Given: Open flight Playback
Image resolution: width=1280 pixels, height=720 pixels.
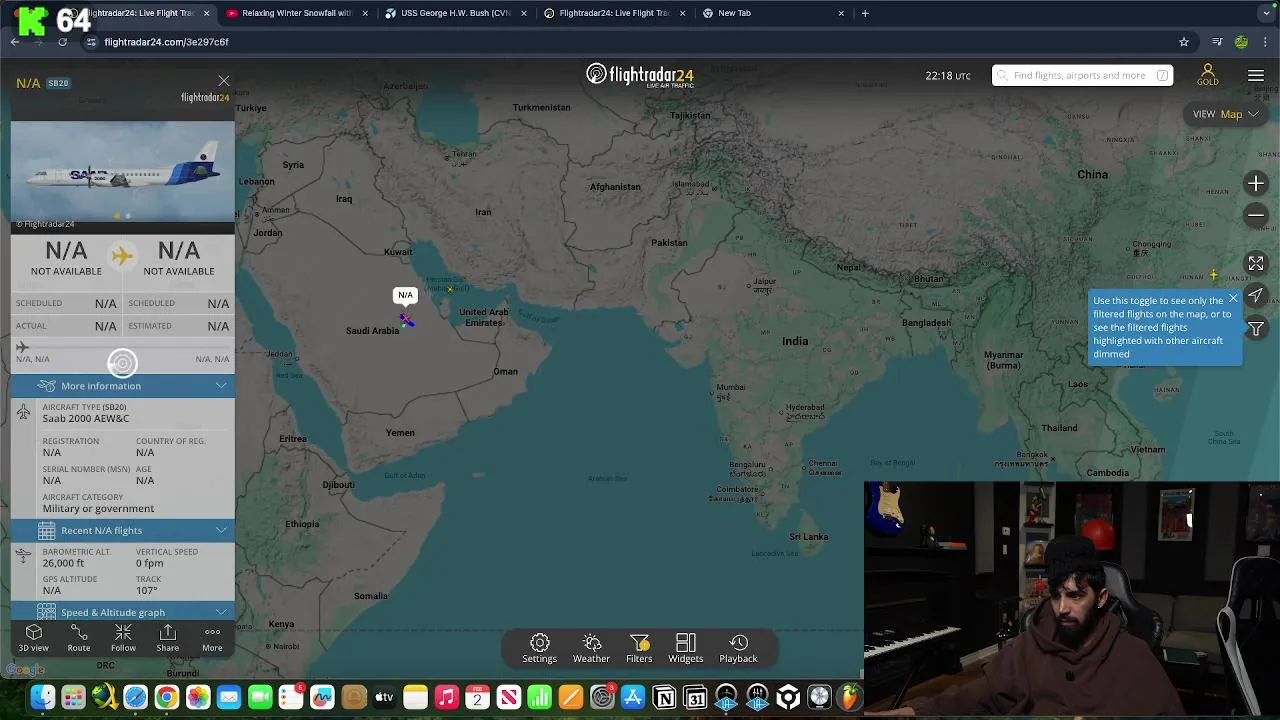Looking at the screenshot, I should coord(738,648).
